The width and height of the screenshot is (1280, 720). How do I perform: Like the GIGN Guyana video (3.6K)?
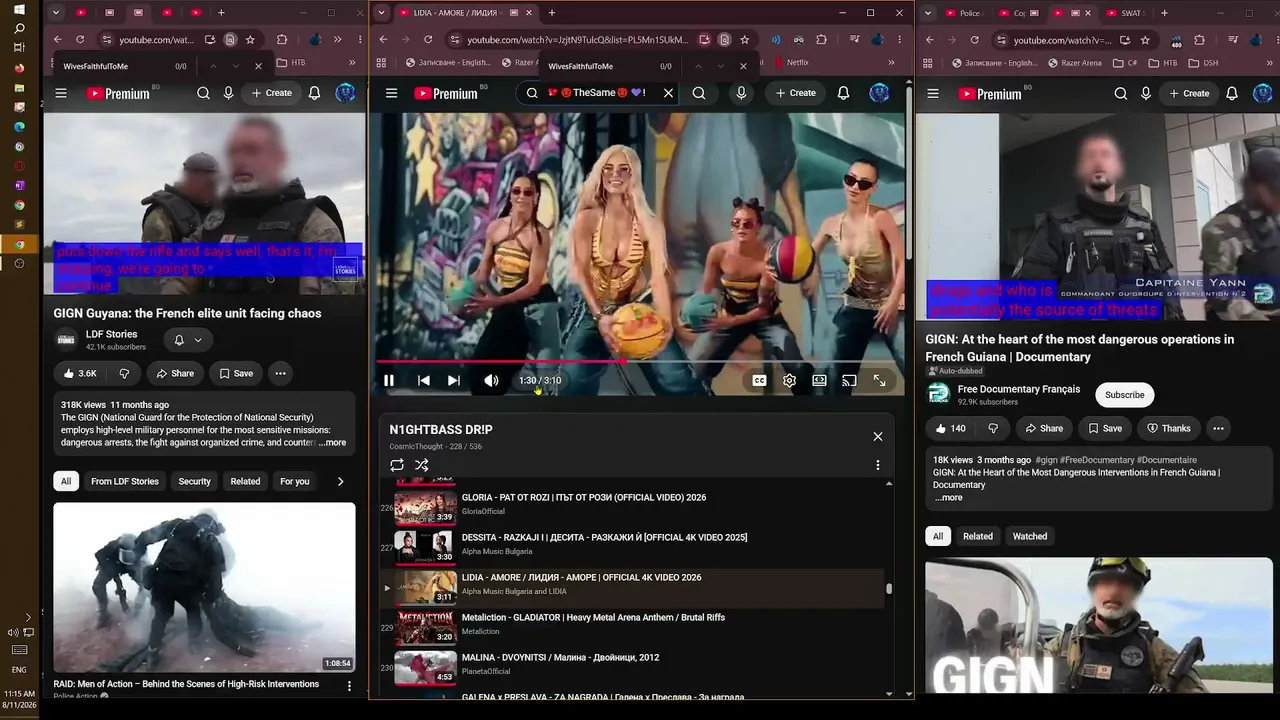pos(80,373)
